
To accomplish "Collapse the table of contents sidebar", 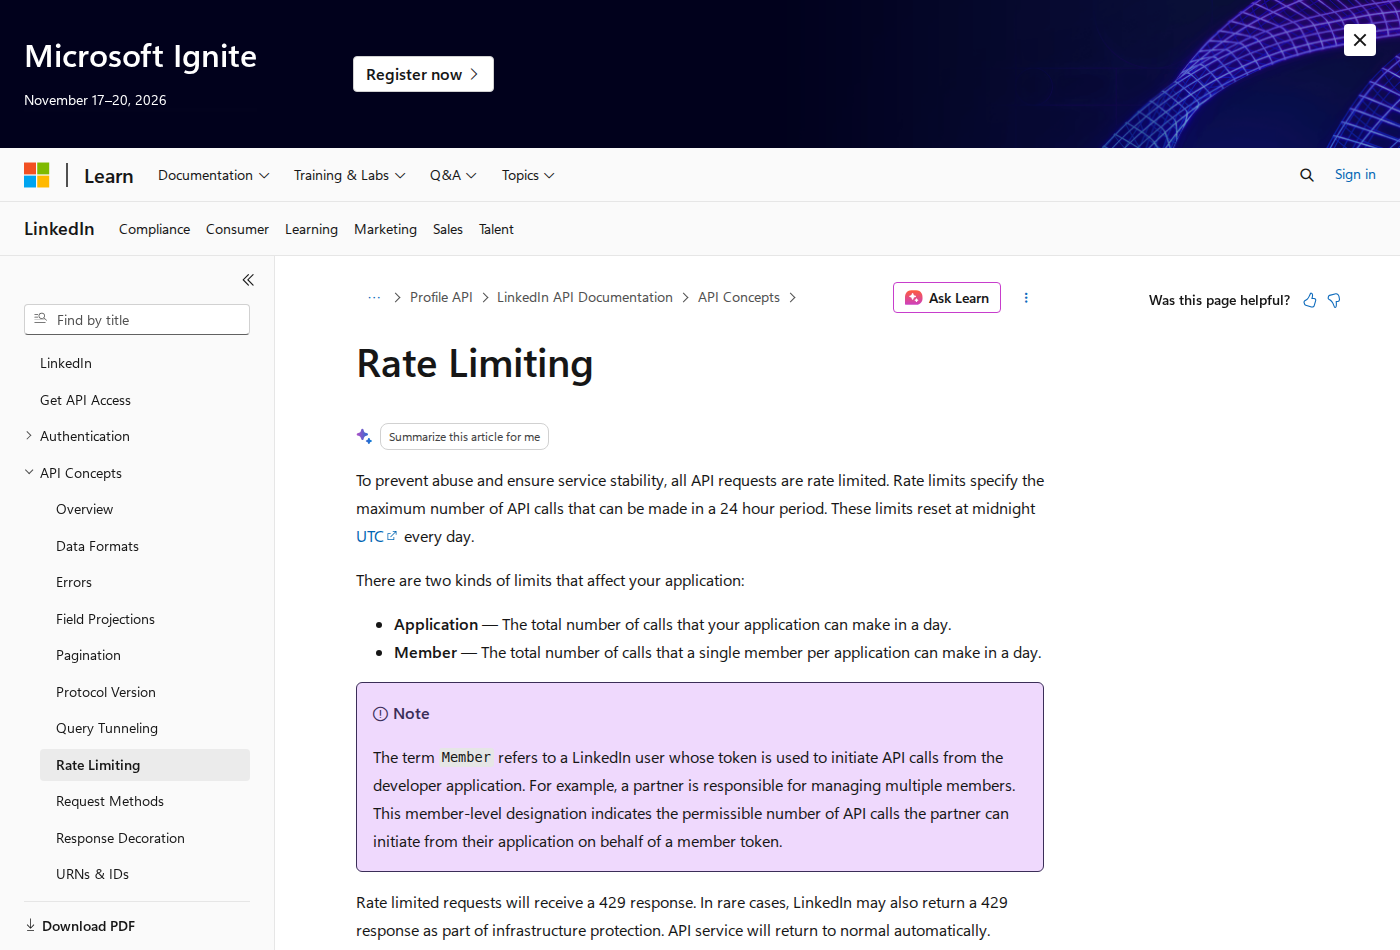I will coord(248,280).
